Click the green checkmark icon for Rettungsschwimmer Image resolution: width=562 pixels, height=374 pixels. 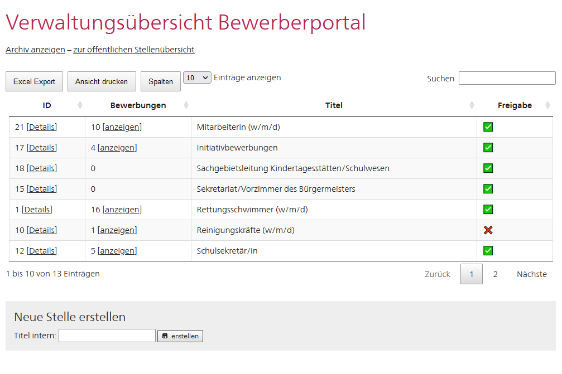coord(488,209)
